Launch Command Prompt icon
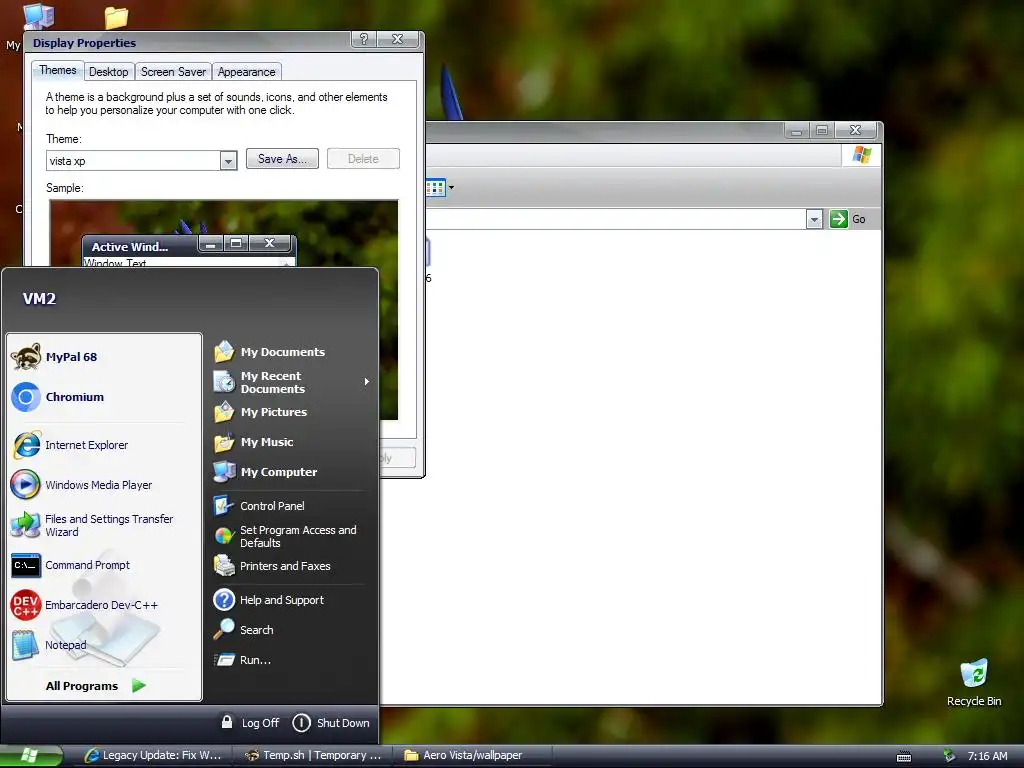The height and width of the screenshot is (768, 1024). 26,566
